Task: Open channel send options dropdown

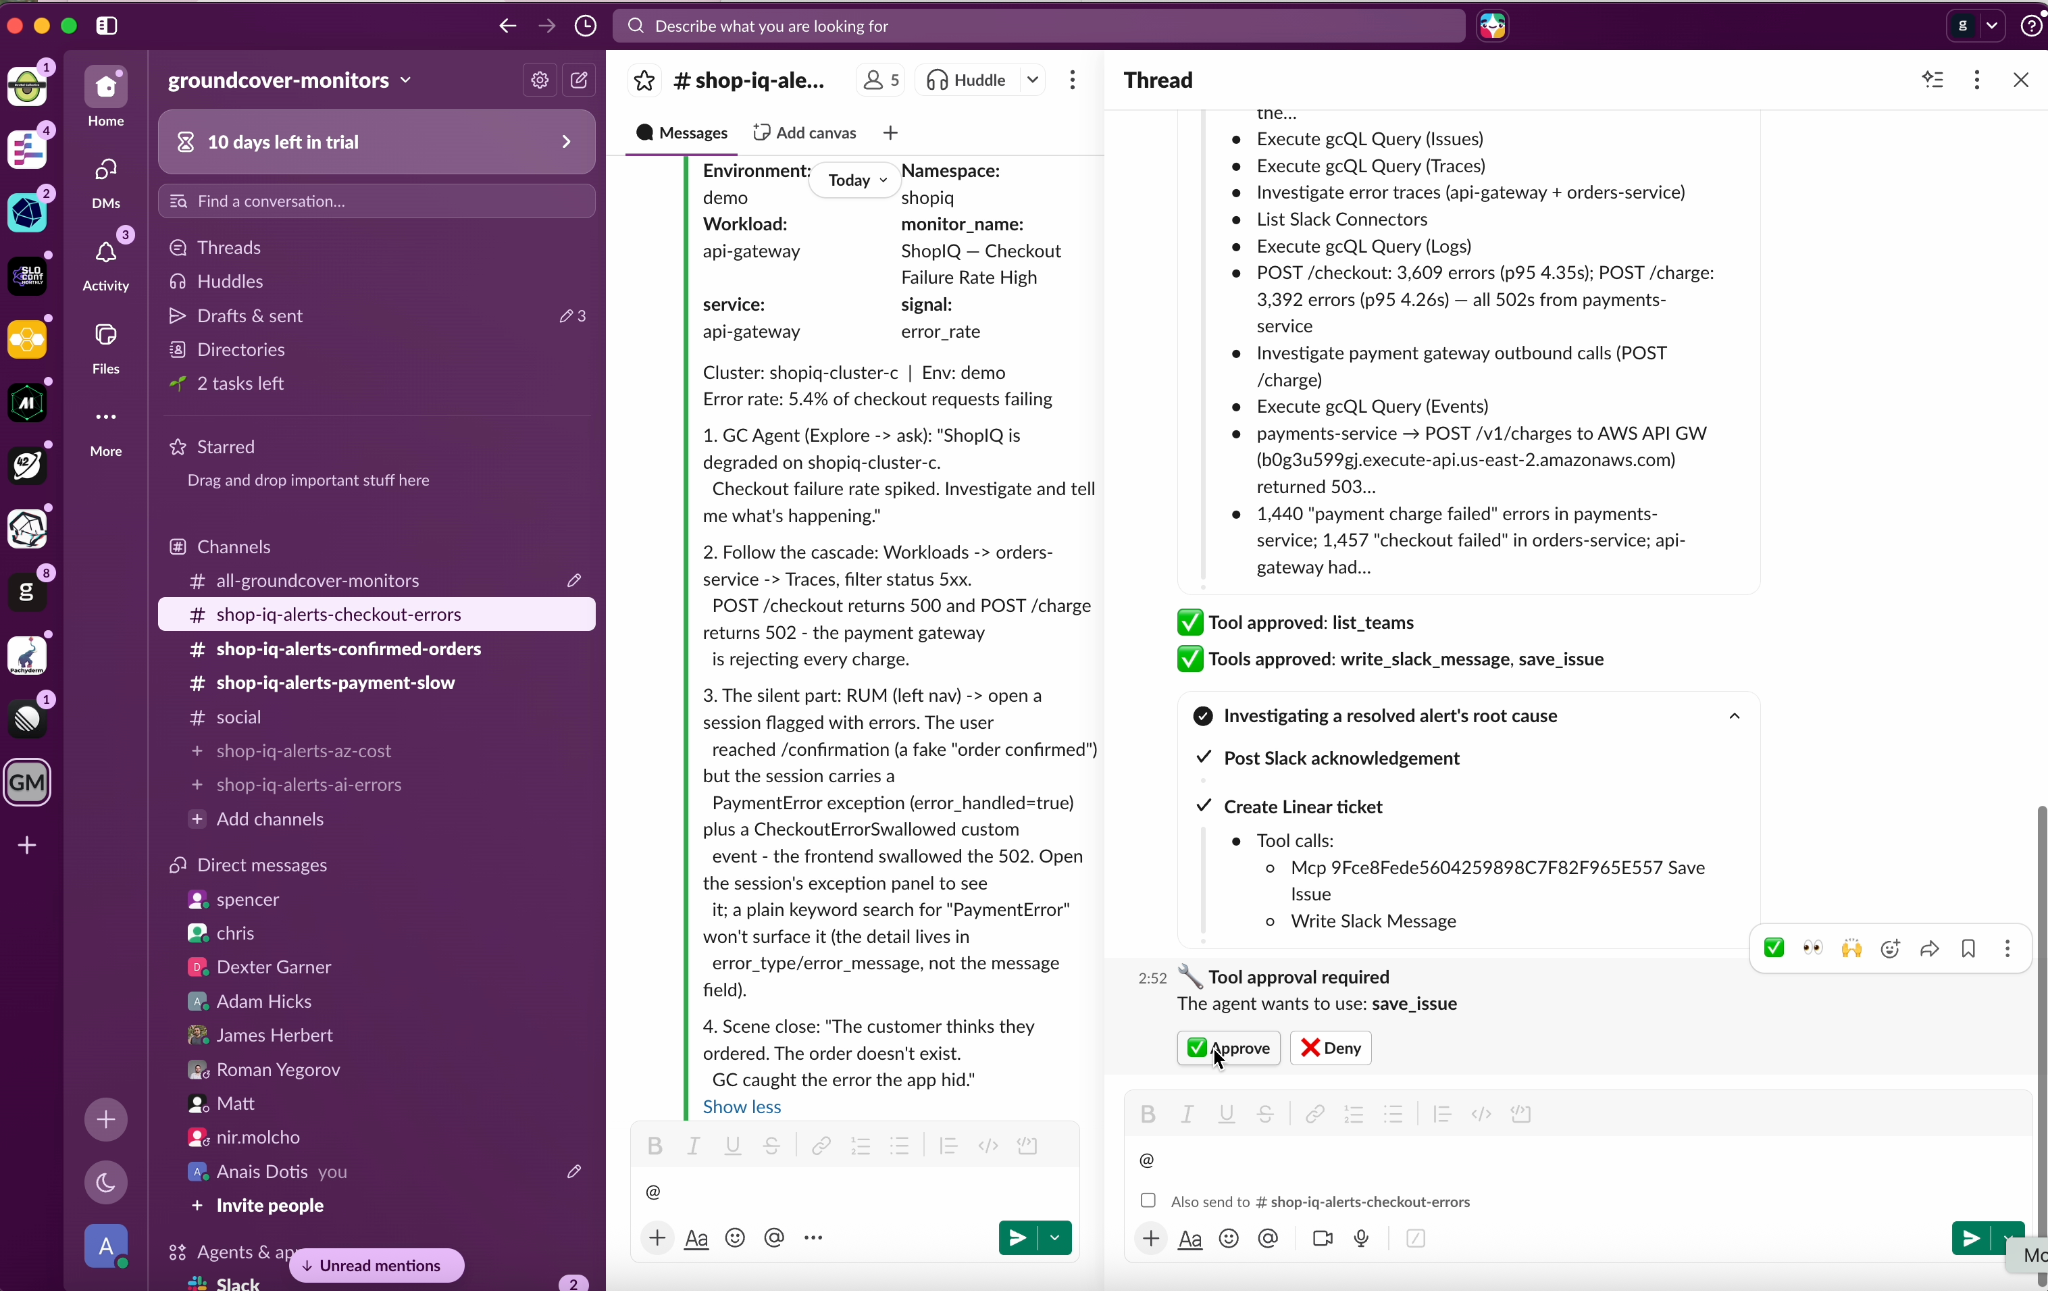Action: pyautogui.click(x=1055, y=1237)
